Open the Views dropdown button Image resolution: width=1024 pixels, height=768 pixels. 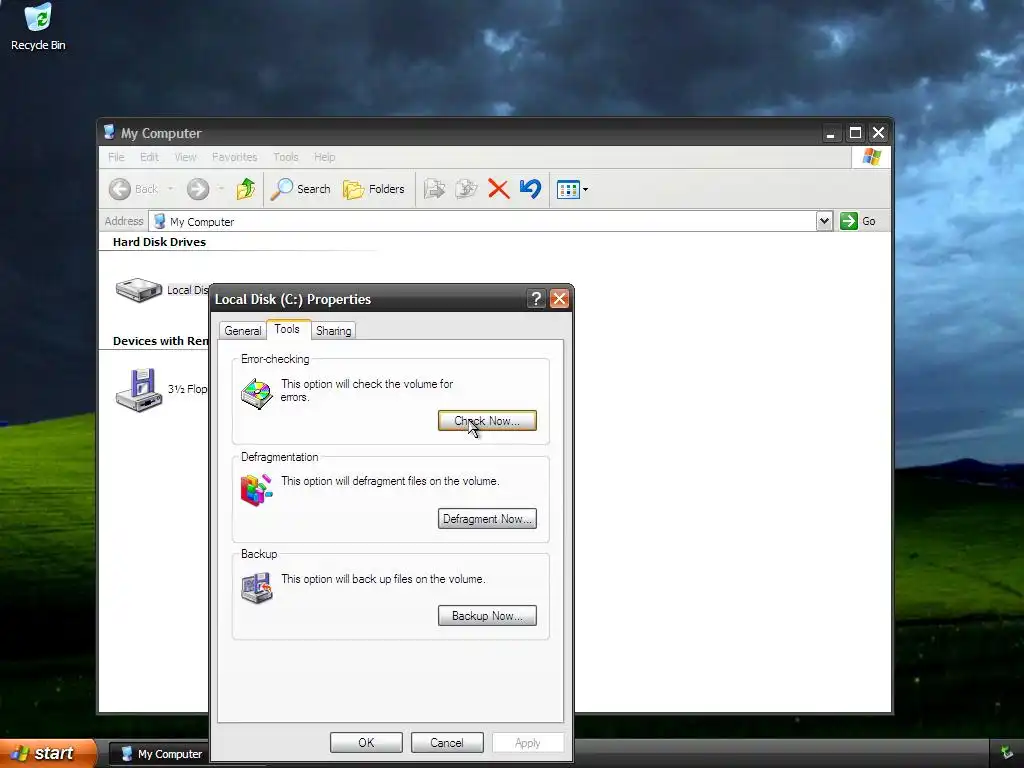tap(572, 189)
